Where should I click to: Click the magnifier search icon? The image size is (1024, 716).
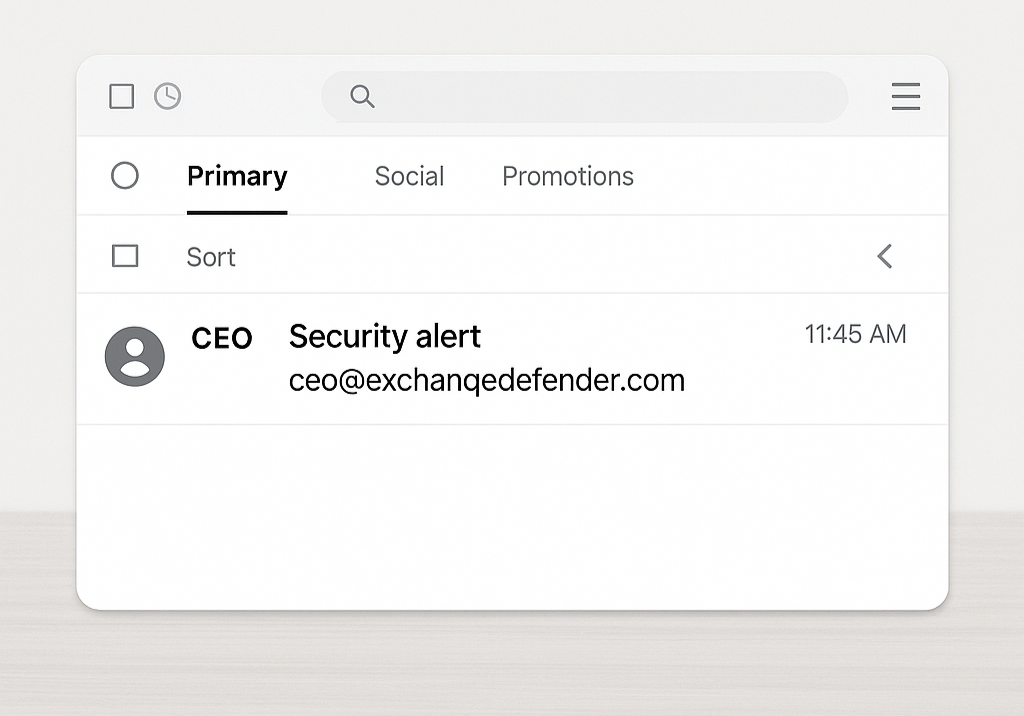pos(362,96)
